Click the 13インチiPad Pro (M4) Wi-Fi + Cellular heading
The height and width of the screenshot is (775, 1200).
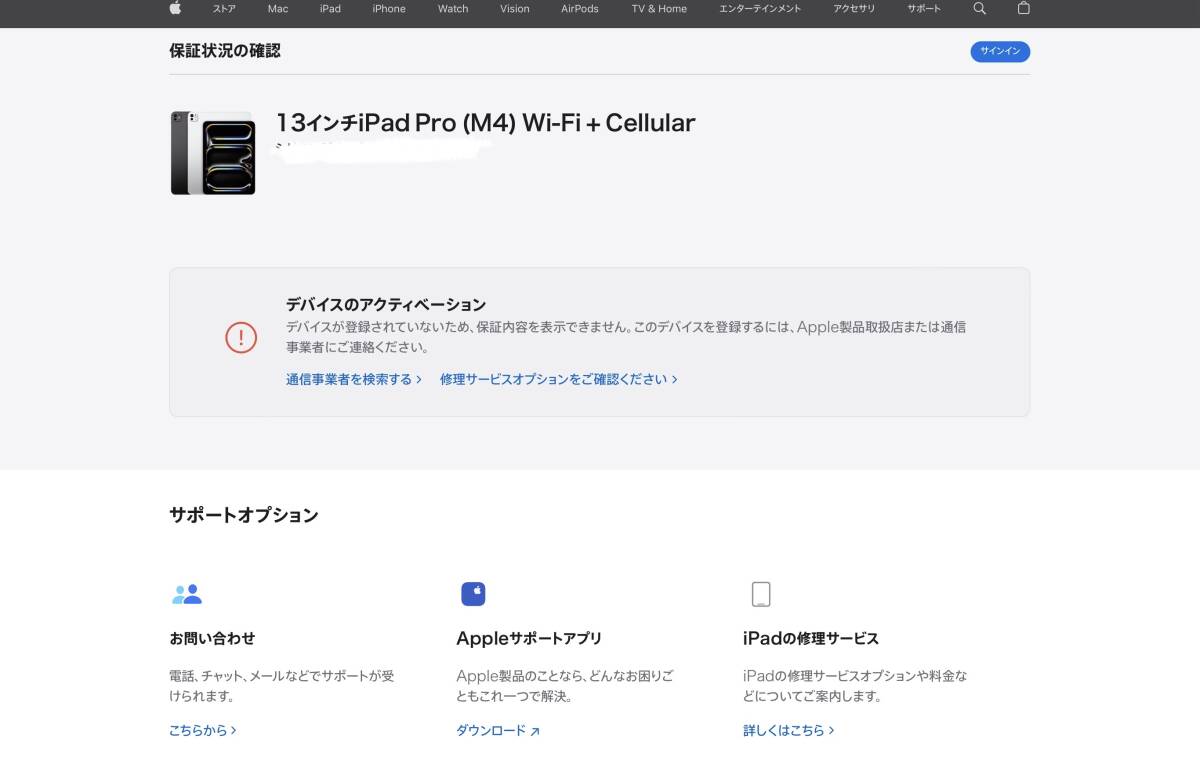pos(485,123)
